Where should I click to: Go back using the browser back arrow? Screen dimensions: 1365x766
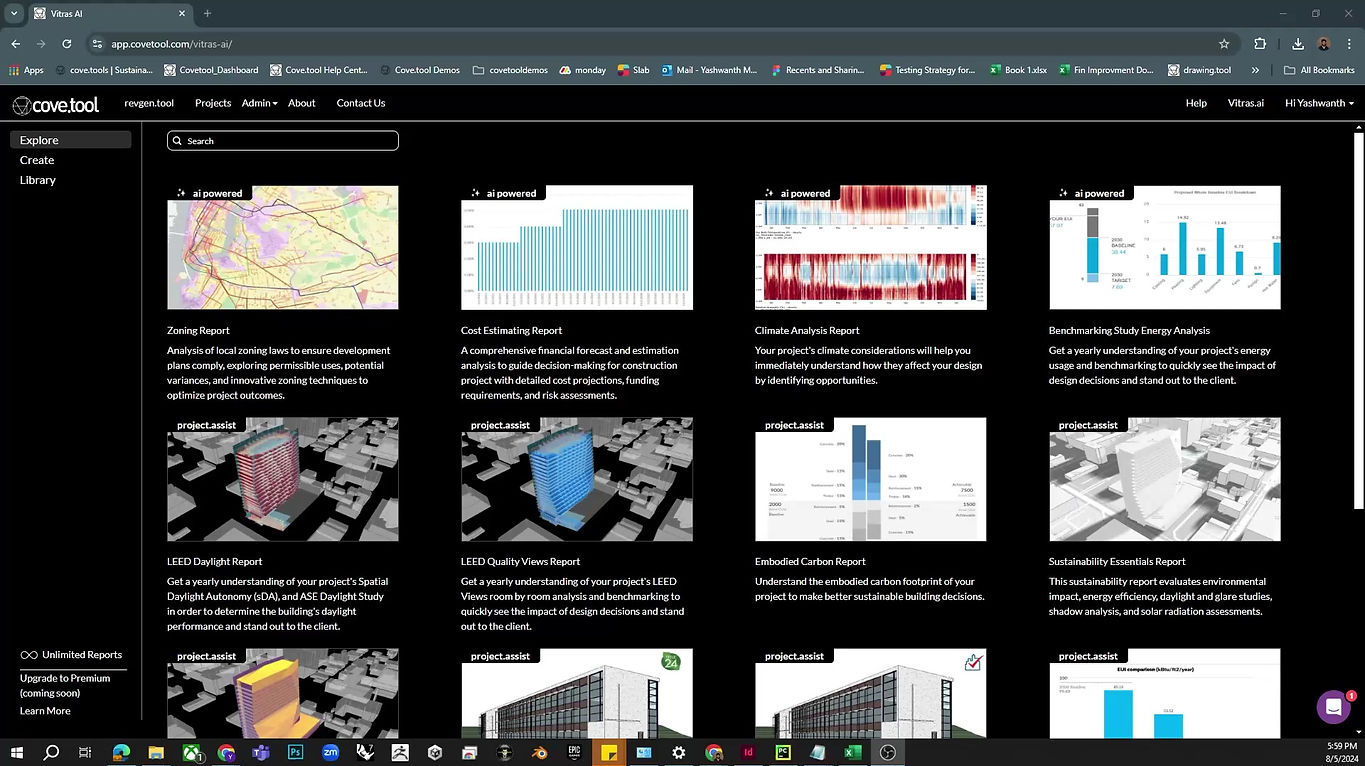pos(16,44)
